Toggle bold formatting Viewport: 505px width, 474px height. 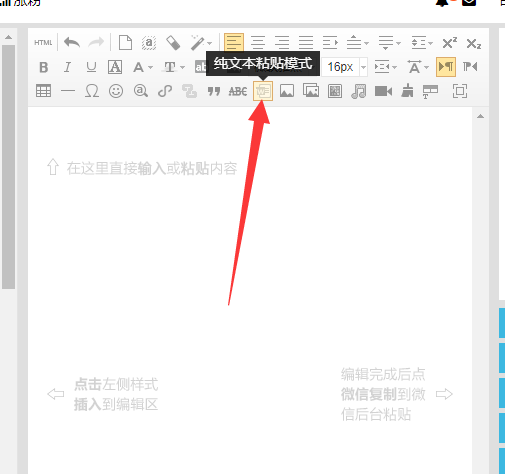pos(44,67)
